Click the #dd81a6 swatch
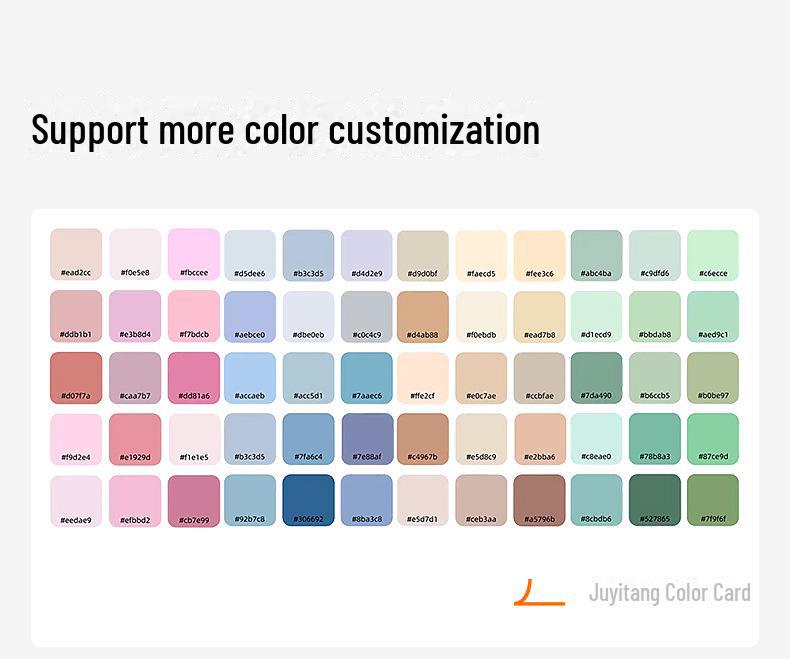 194,377
